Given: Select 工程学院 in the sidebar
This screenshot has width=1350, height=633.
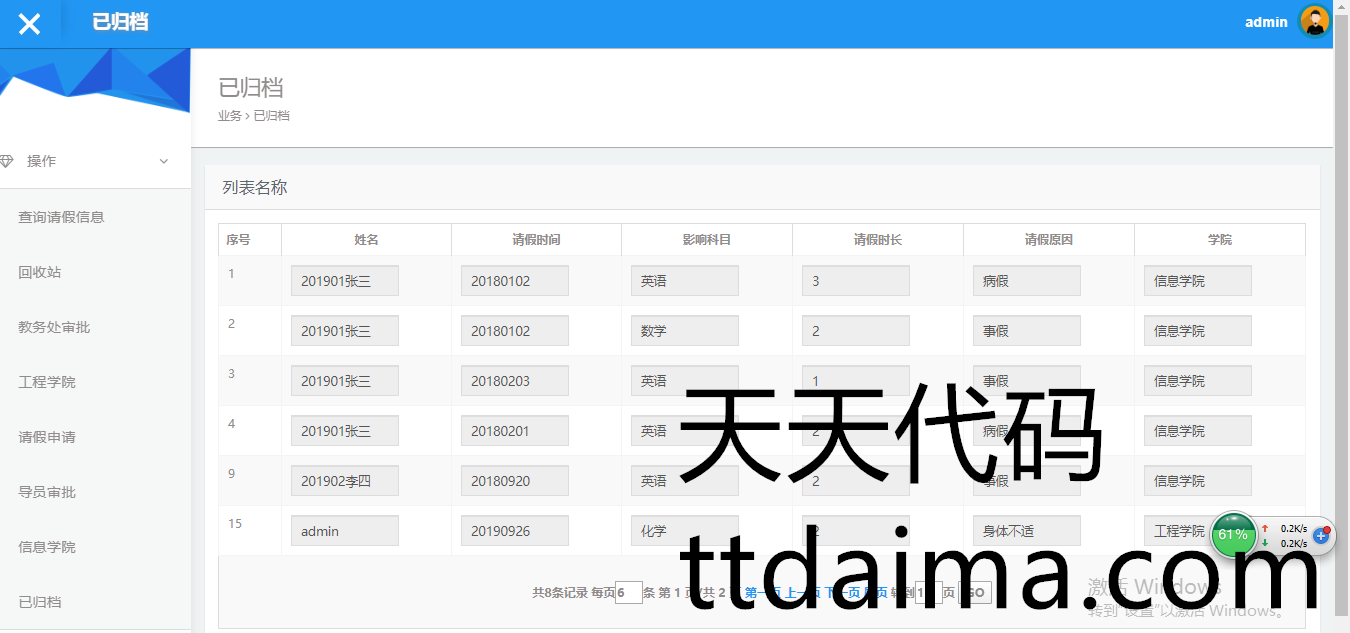Looking at the screenshot, I should point(47,382).
